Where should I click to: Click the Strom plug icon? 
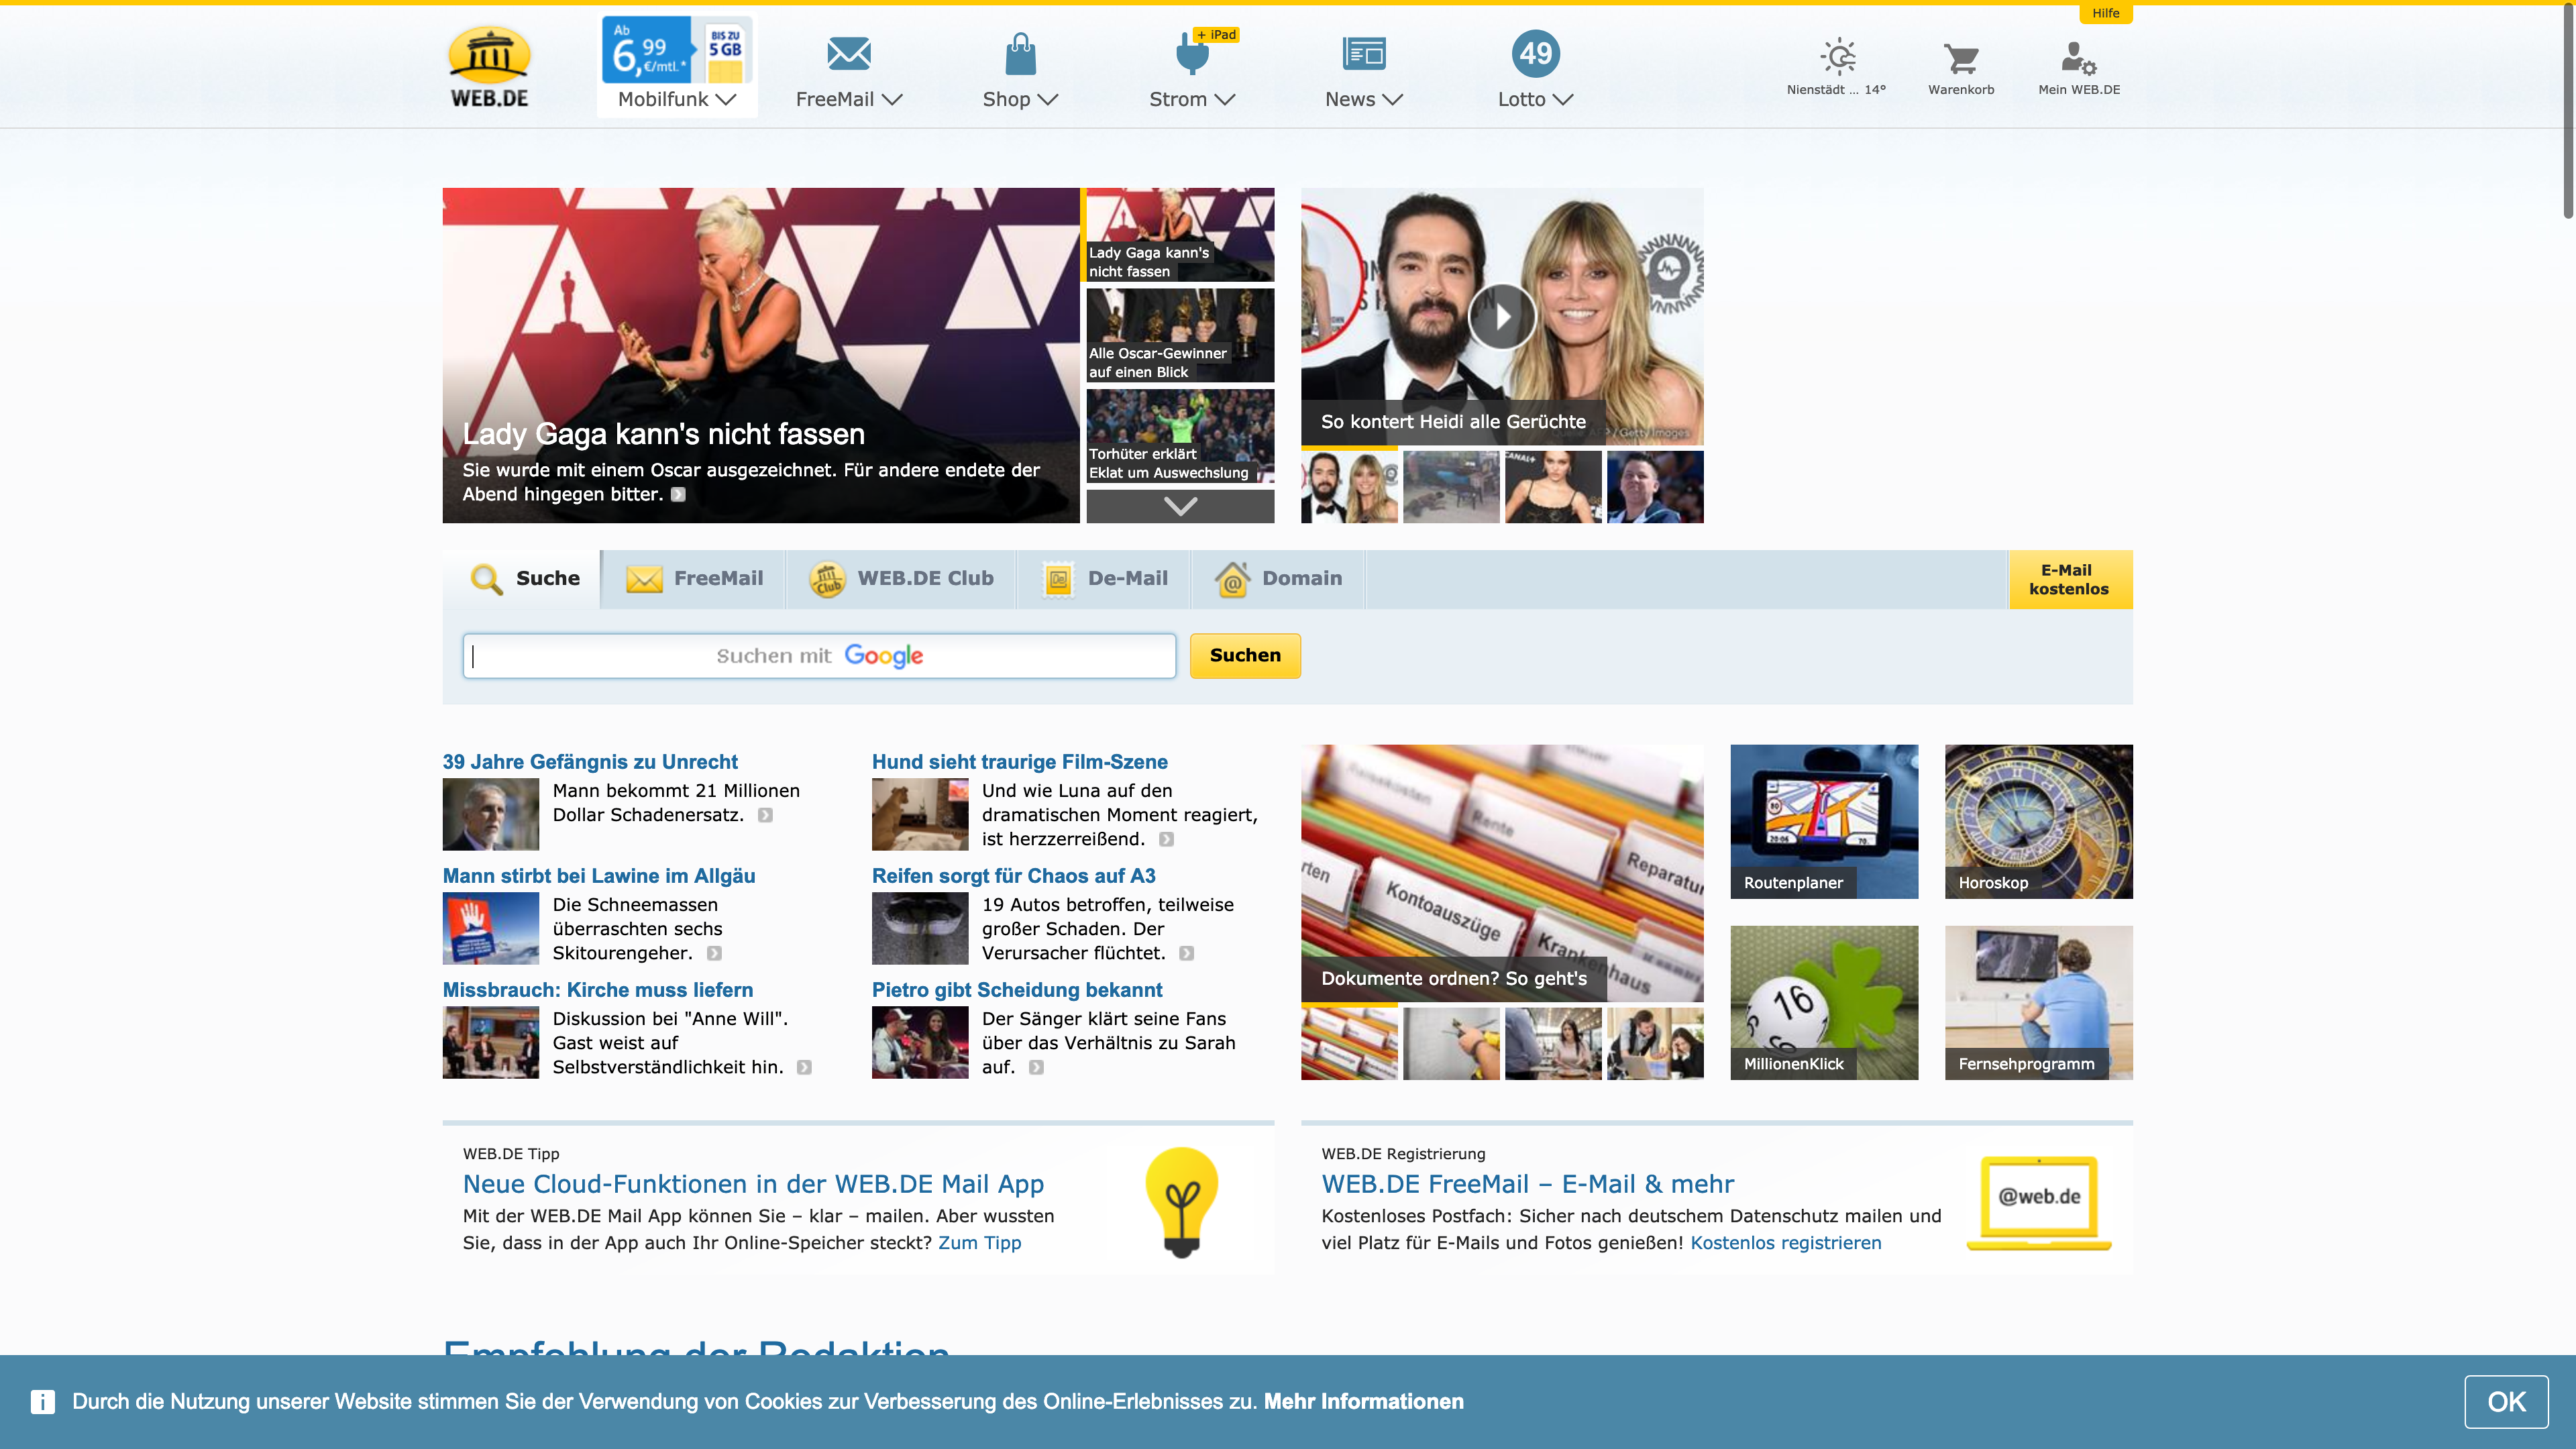(x=1192, y=54)
